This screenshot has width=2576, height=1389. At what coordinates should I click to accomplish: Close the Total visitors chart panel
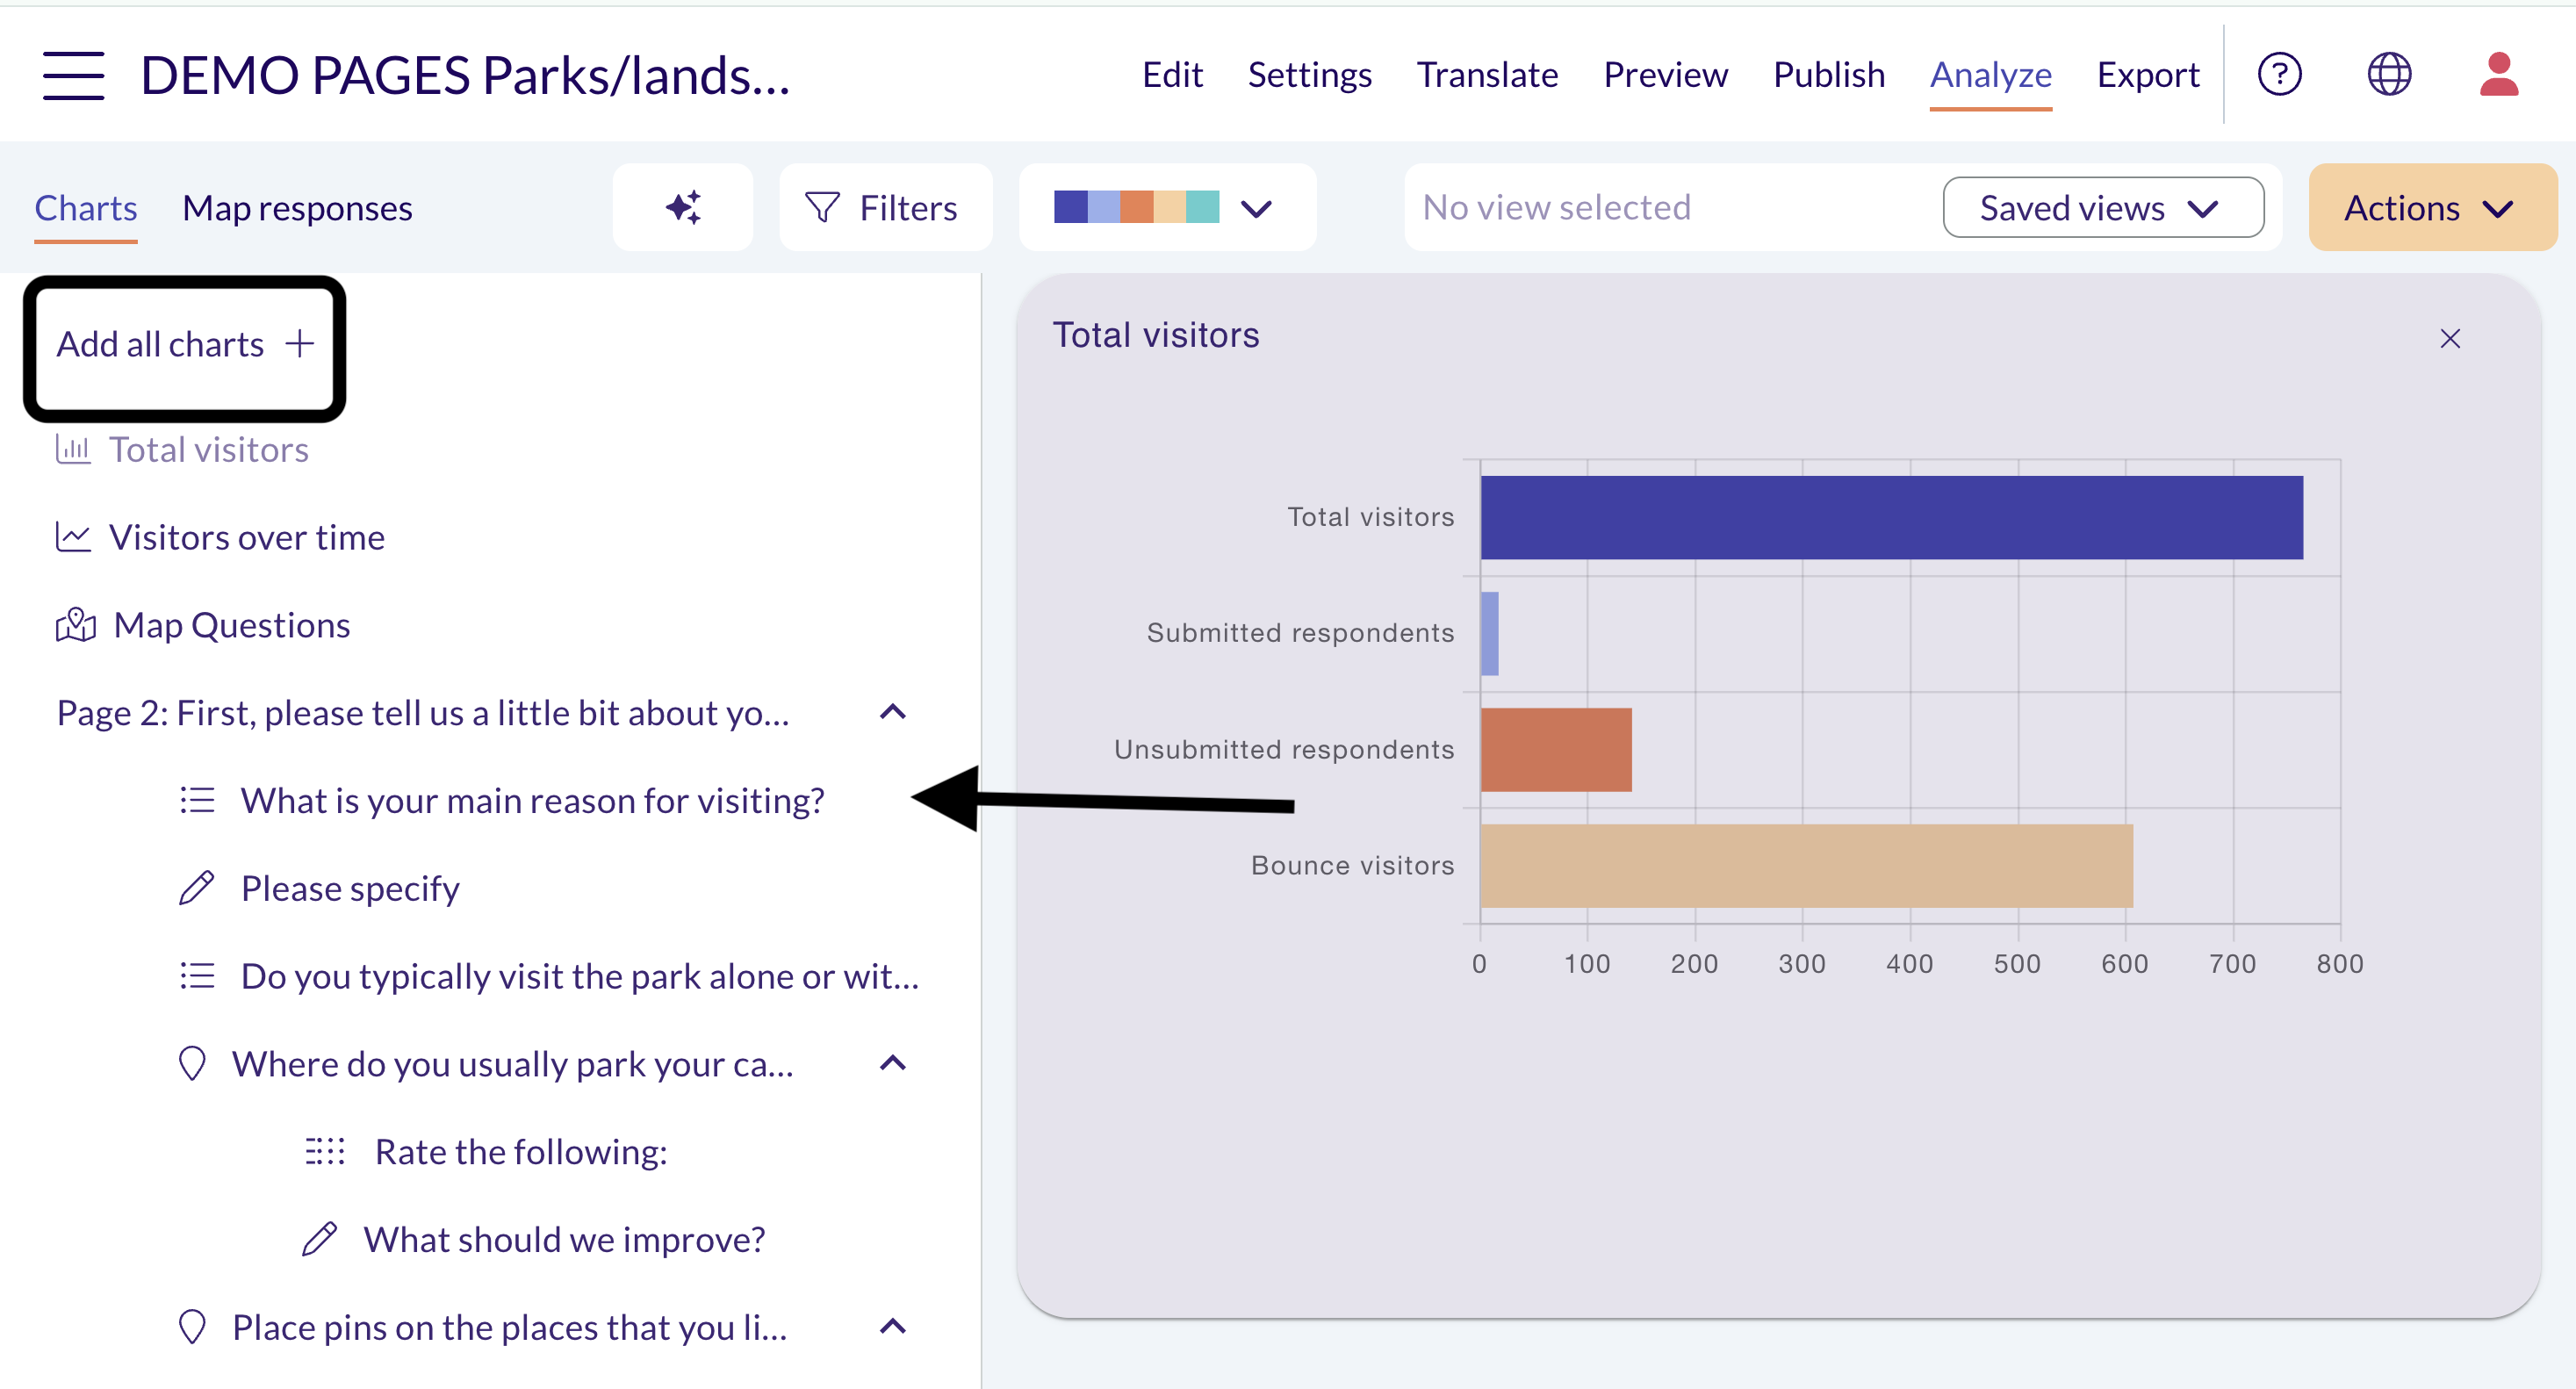coord(2449,339)
